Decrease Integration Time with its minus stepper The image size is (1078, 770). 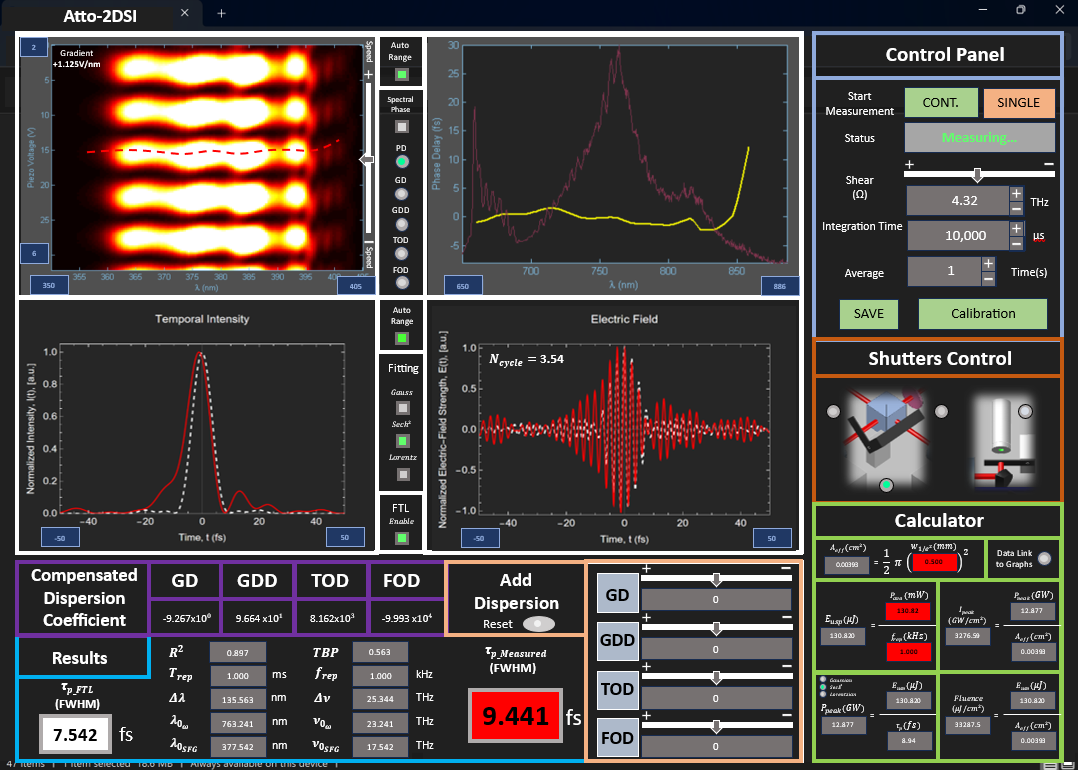1015,243
